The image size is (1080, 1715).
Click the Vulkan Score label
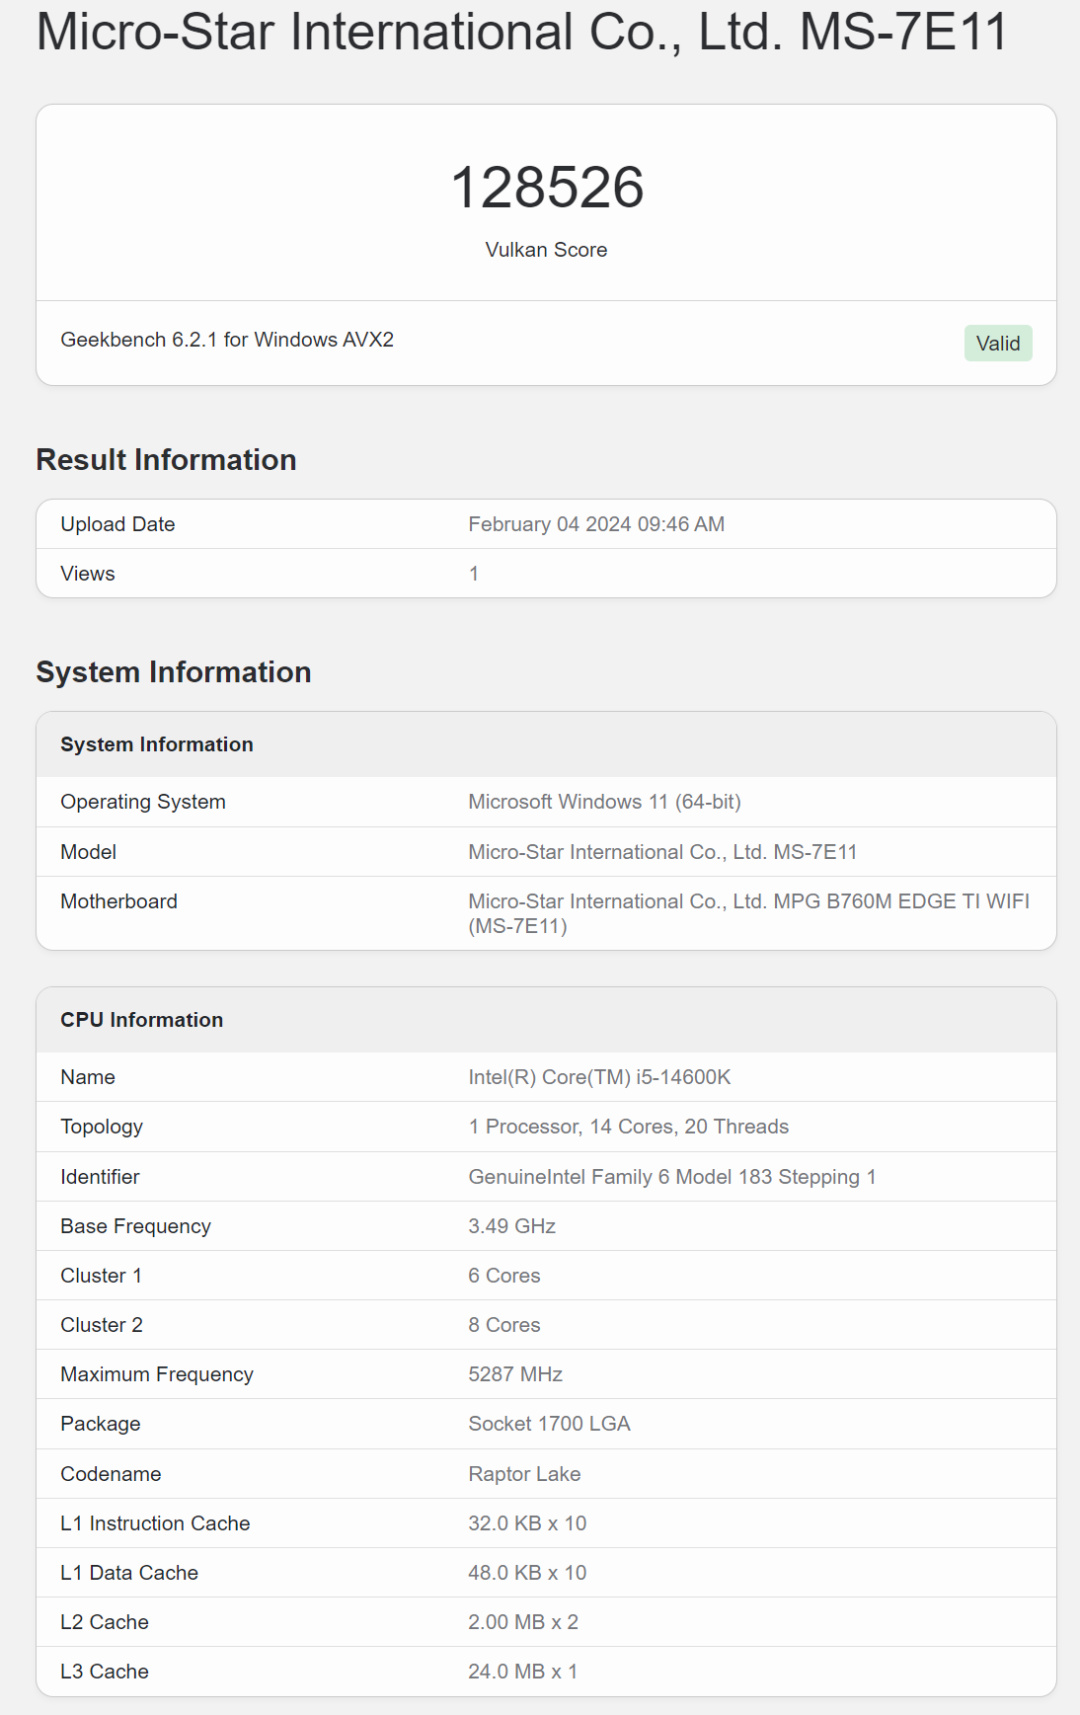tap(546, 250)
